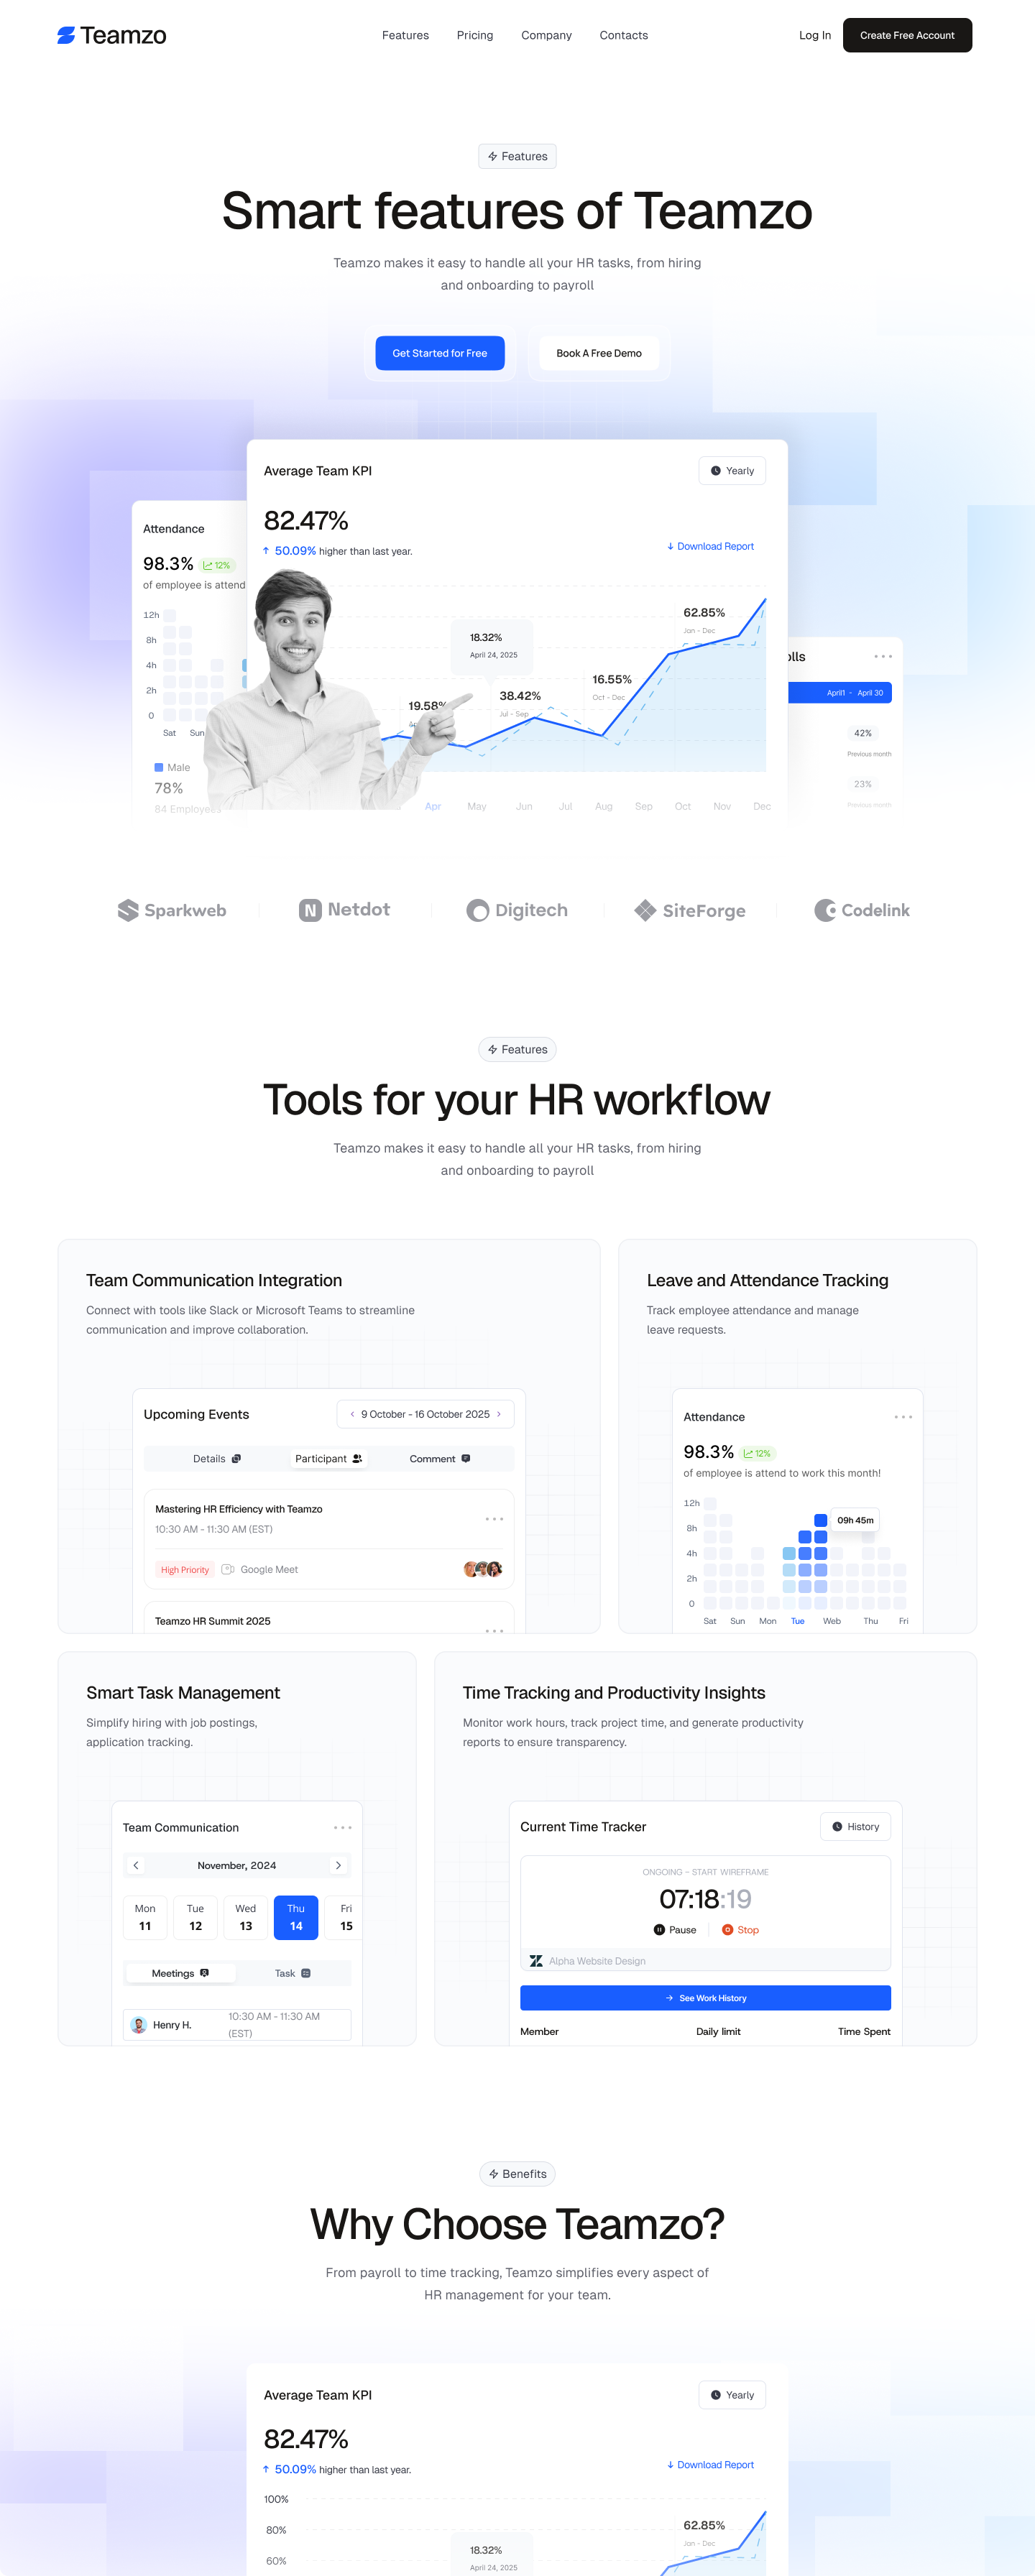
Task: Select the Comment tab in Upcoming Events
Action: pyautogui.click(x=440, y=1459)
